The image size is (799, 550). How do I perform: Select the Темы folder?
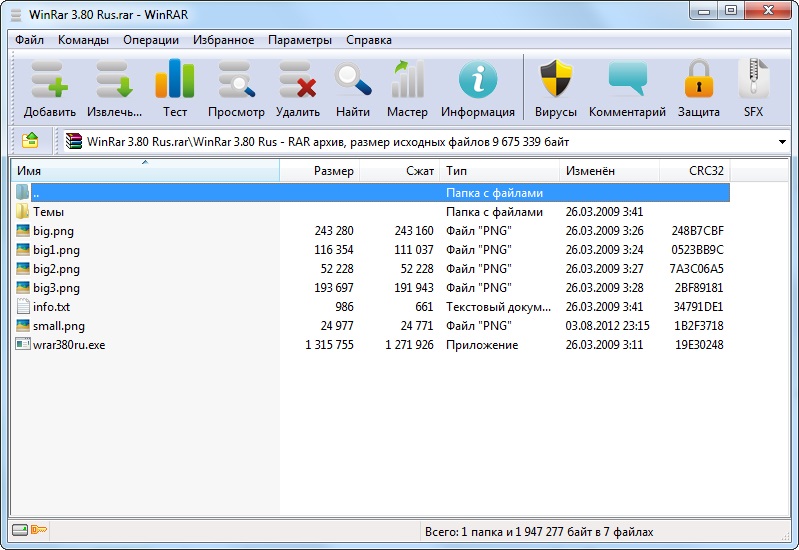coord(48,212)
